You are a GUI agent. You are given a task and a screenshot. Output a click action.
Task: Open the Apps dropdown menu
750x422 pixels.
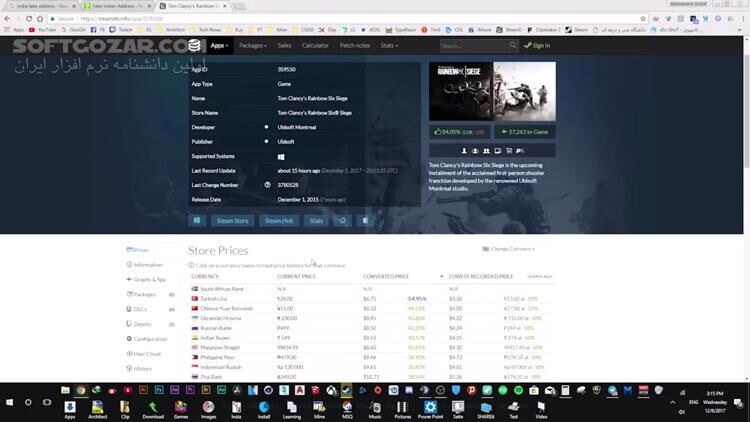[218, 45]
